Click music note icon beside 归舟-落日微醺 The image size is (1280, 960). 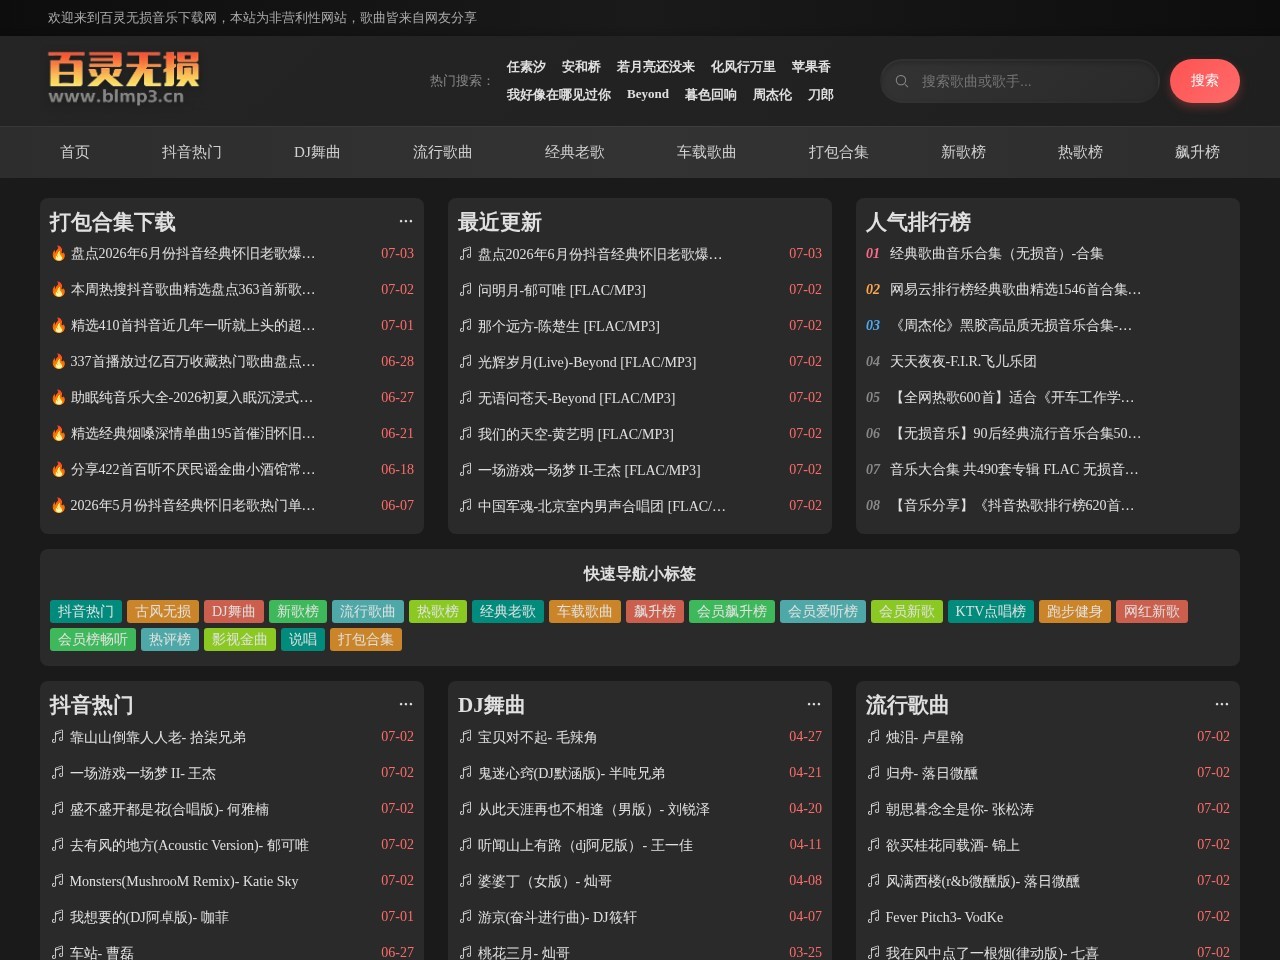[x=873, y=772]
